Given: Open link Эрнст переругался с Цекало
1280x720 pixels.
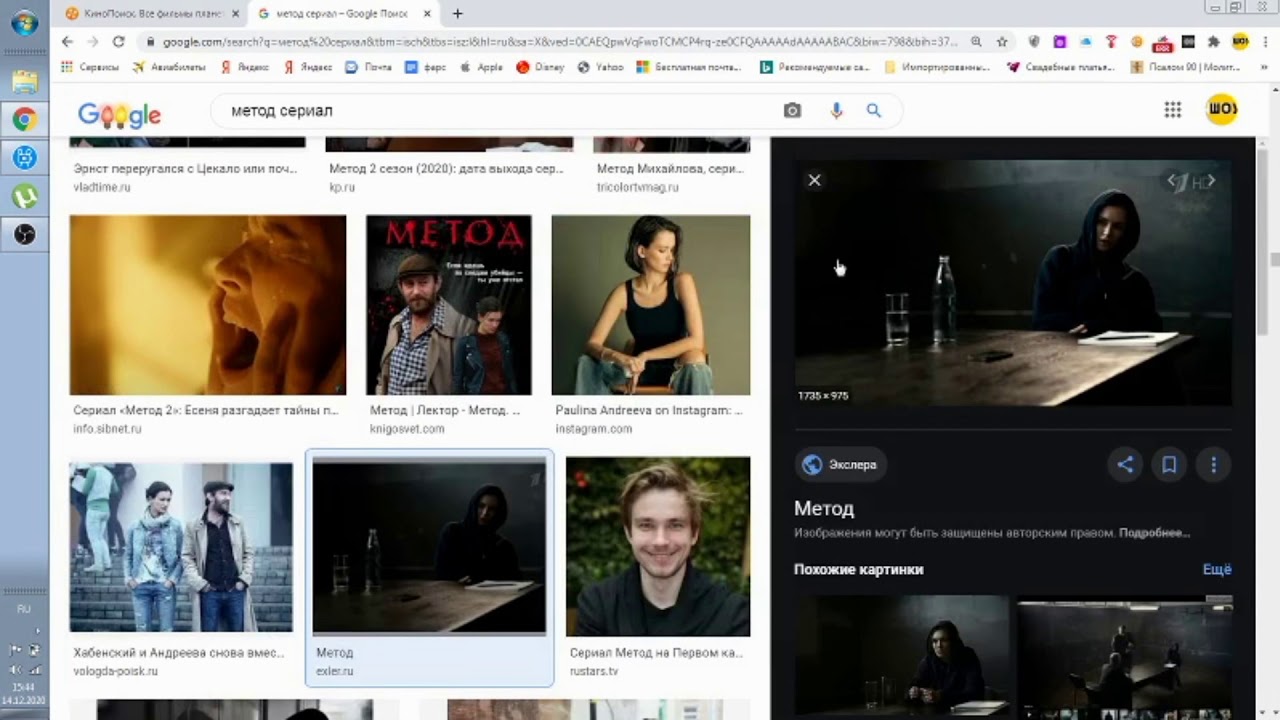Looking at the screenshot, I should pos(185,169).
